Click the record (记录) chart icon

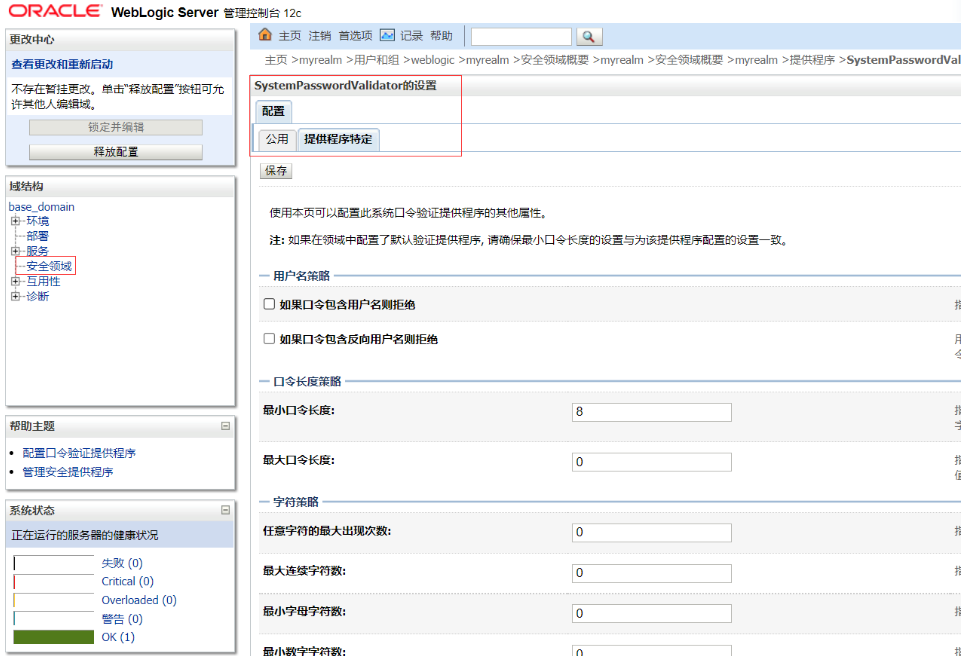pos(387,35)
